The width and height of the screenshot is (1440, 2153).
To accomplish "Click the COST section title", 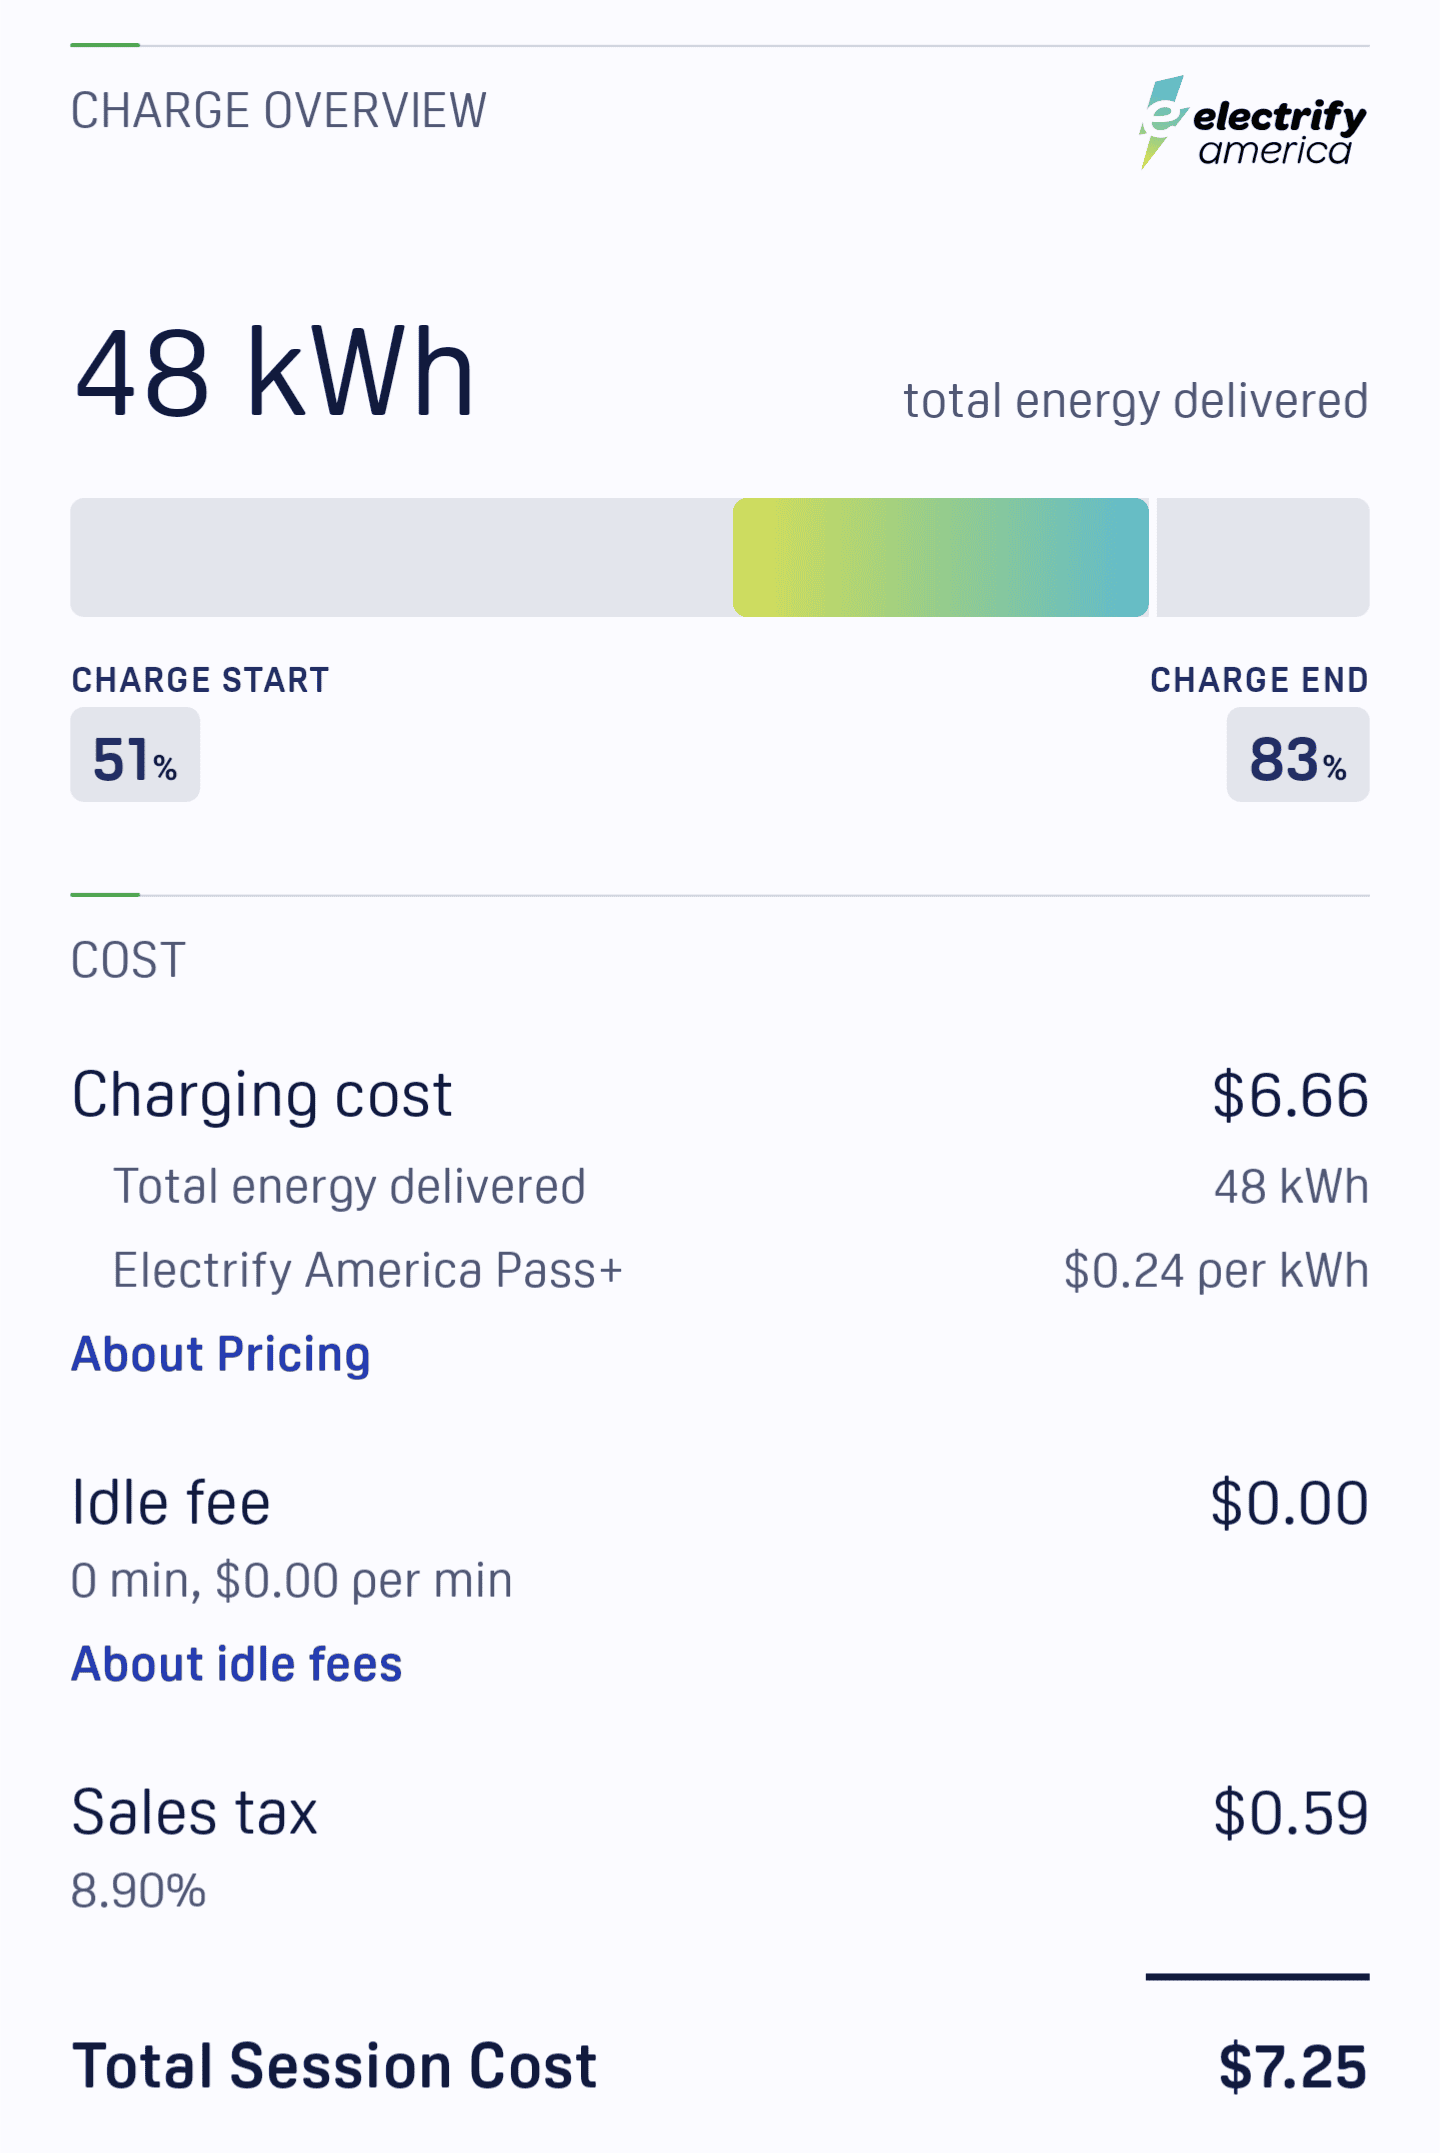I will pyautogui.click(x=128, y=960).
